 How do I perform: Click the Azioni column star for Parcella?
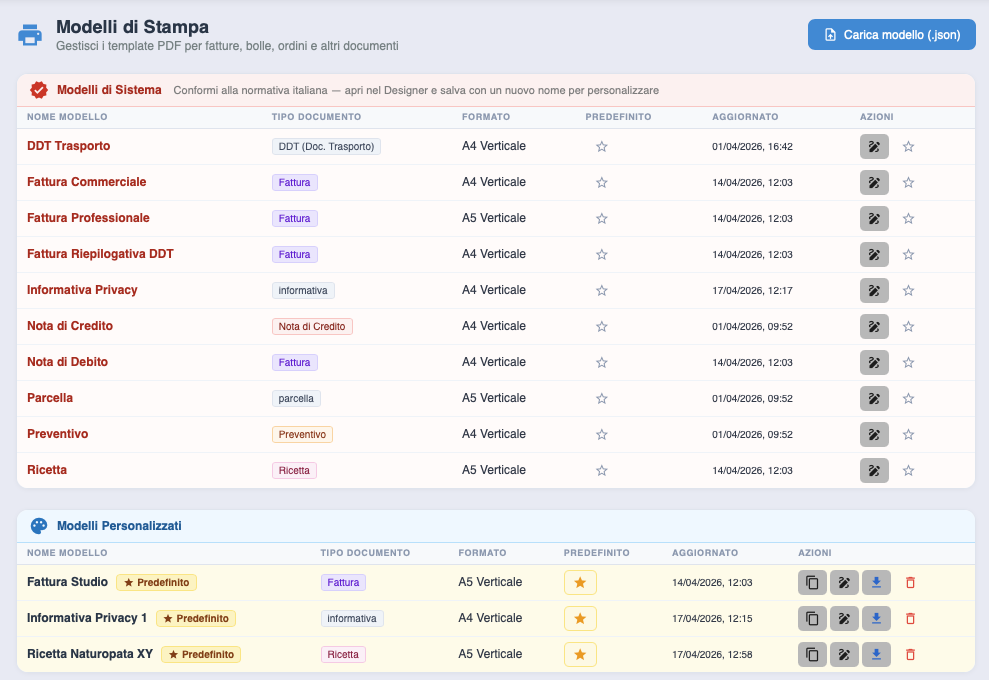pyautogui.click(x=908, y=399)
